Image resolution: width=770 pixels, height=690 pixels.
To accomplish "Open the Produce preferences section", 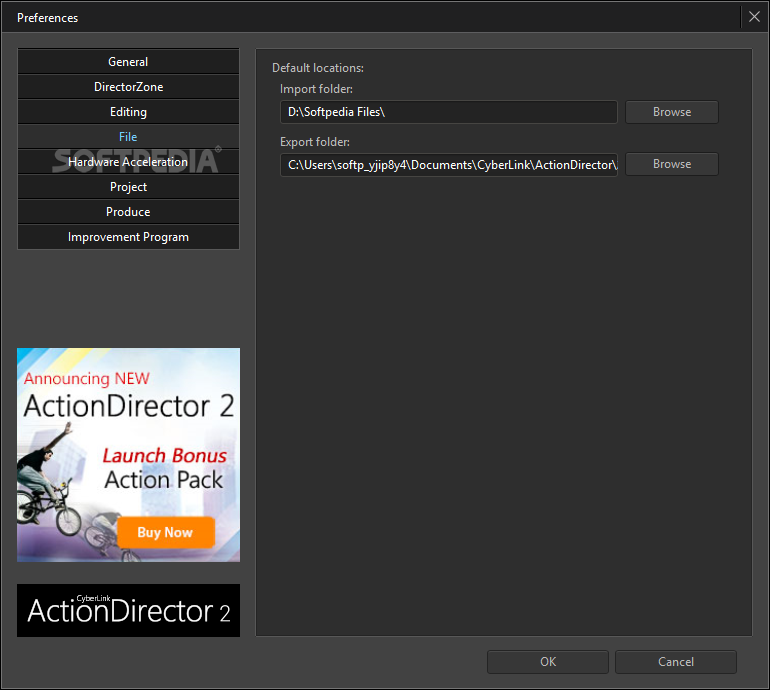I will (x=128, y=212).
